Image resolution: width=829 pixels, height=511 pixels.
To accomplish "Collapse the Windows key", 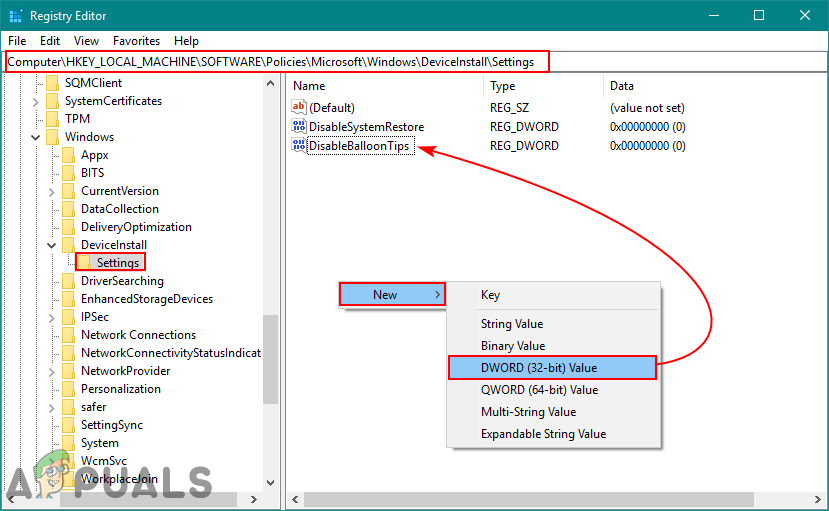I will click(35, 137).
